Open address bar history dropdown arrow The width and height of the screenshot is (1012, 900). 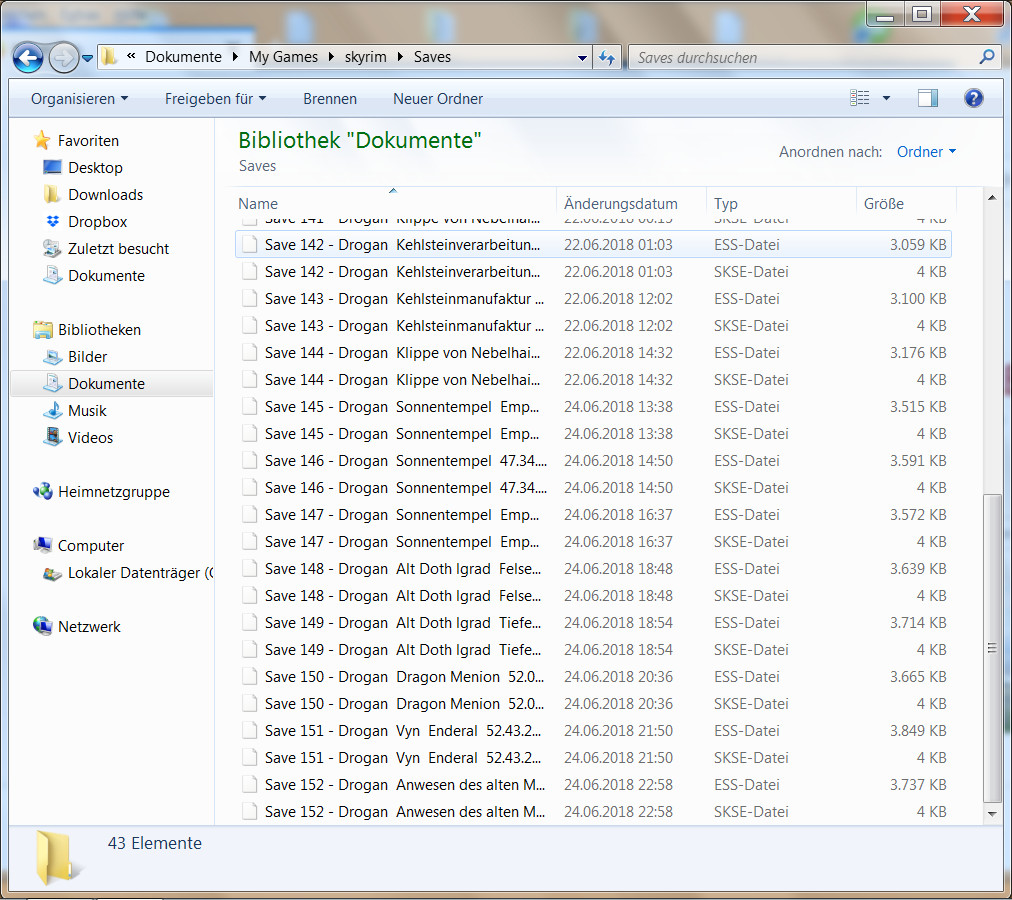(x=582, y=58)
